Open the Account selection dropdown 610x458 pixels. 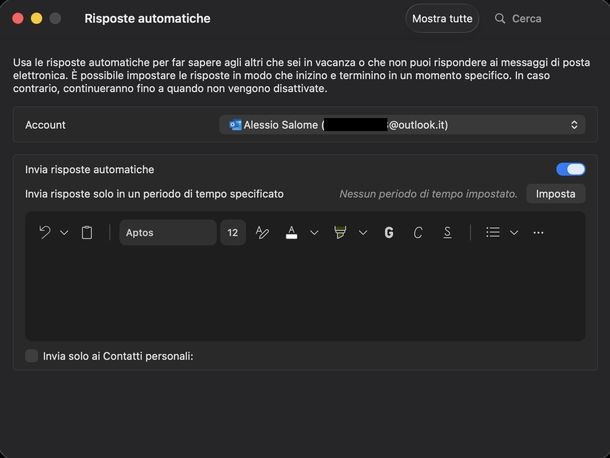point(402,125)
